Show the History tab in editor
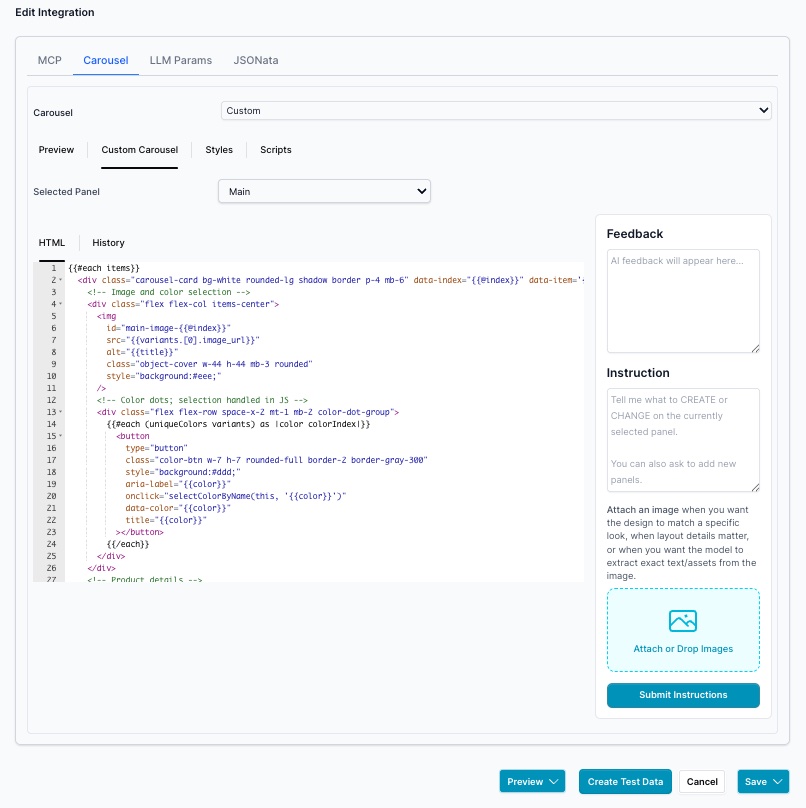 (108, 243)
